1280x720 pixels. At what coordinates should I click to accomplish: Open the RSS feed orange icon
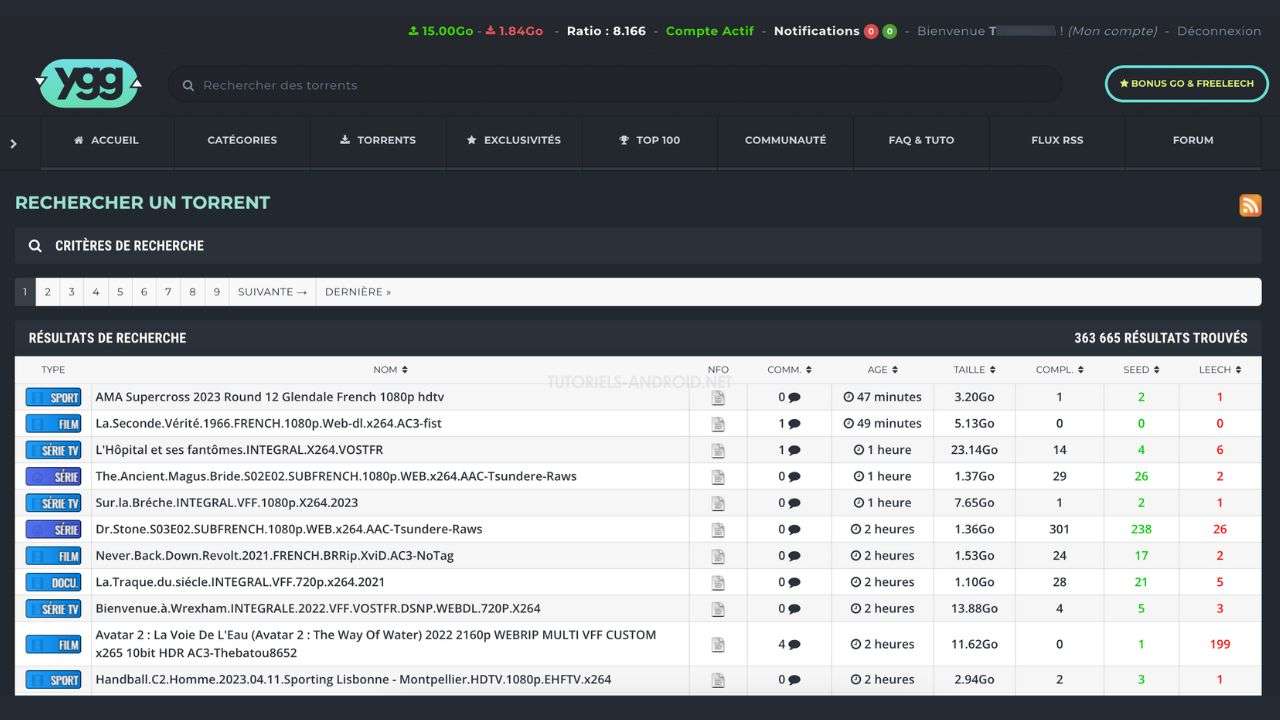coord(1250,205)
